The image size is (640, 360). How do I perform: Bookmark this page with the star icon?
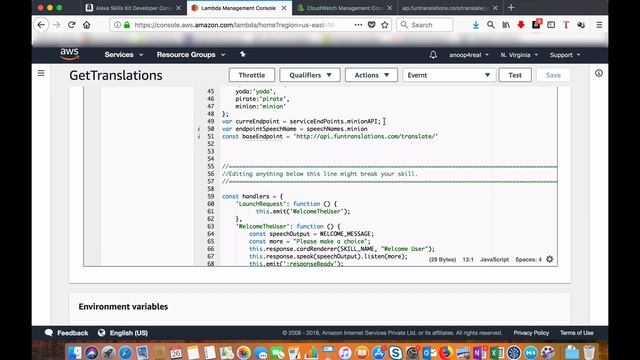click(384, 25)
